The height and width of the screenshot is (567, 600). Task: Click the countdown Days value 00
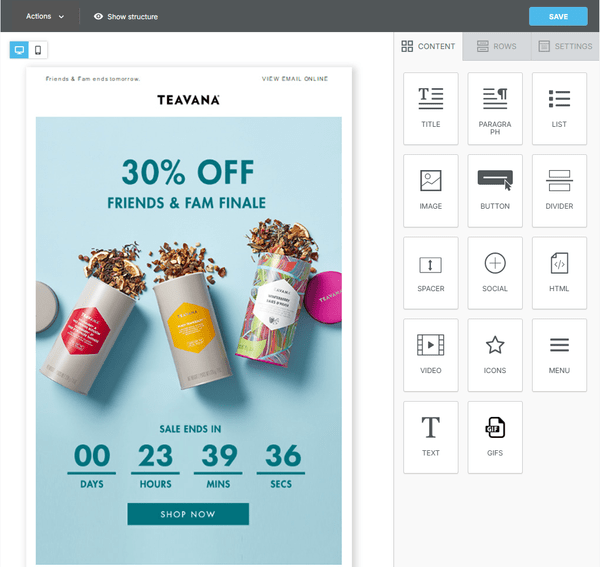point(92,455)
